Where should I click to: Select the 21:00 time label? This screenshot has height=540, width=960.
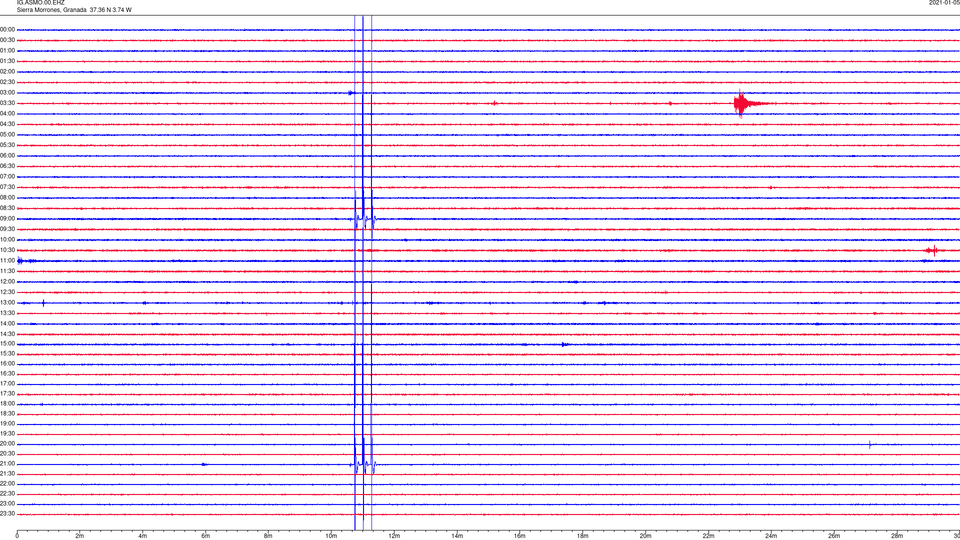7,463
